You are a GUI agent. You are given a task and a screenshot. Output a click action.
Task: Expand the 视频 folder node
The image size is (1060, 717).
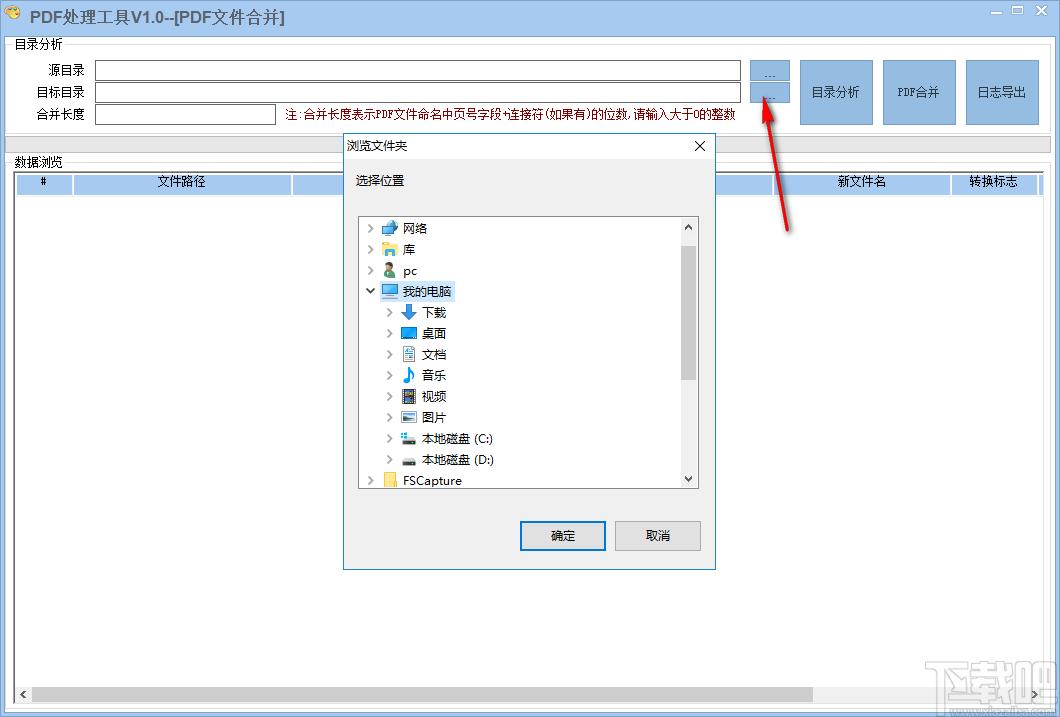[389, 396]
